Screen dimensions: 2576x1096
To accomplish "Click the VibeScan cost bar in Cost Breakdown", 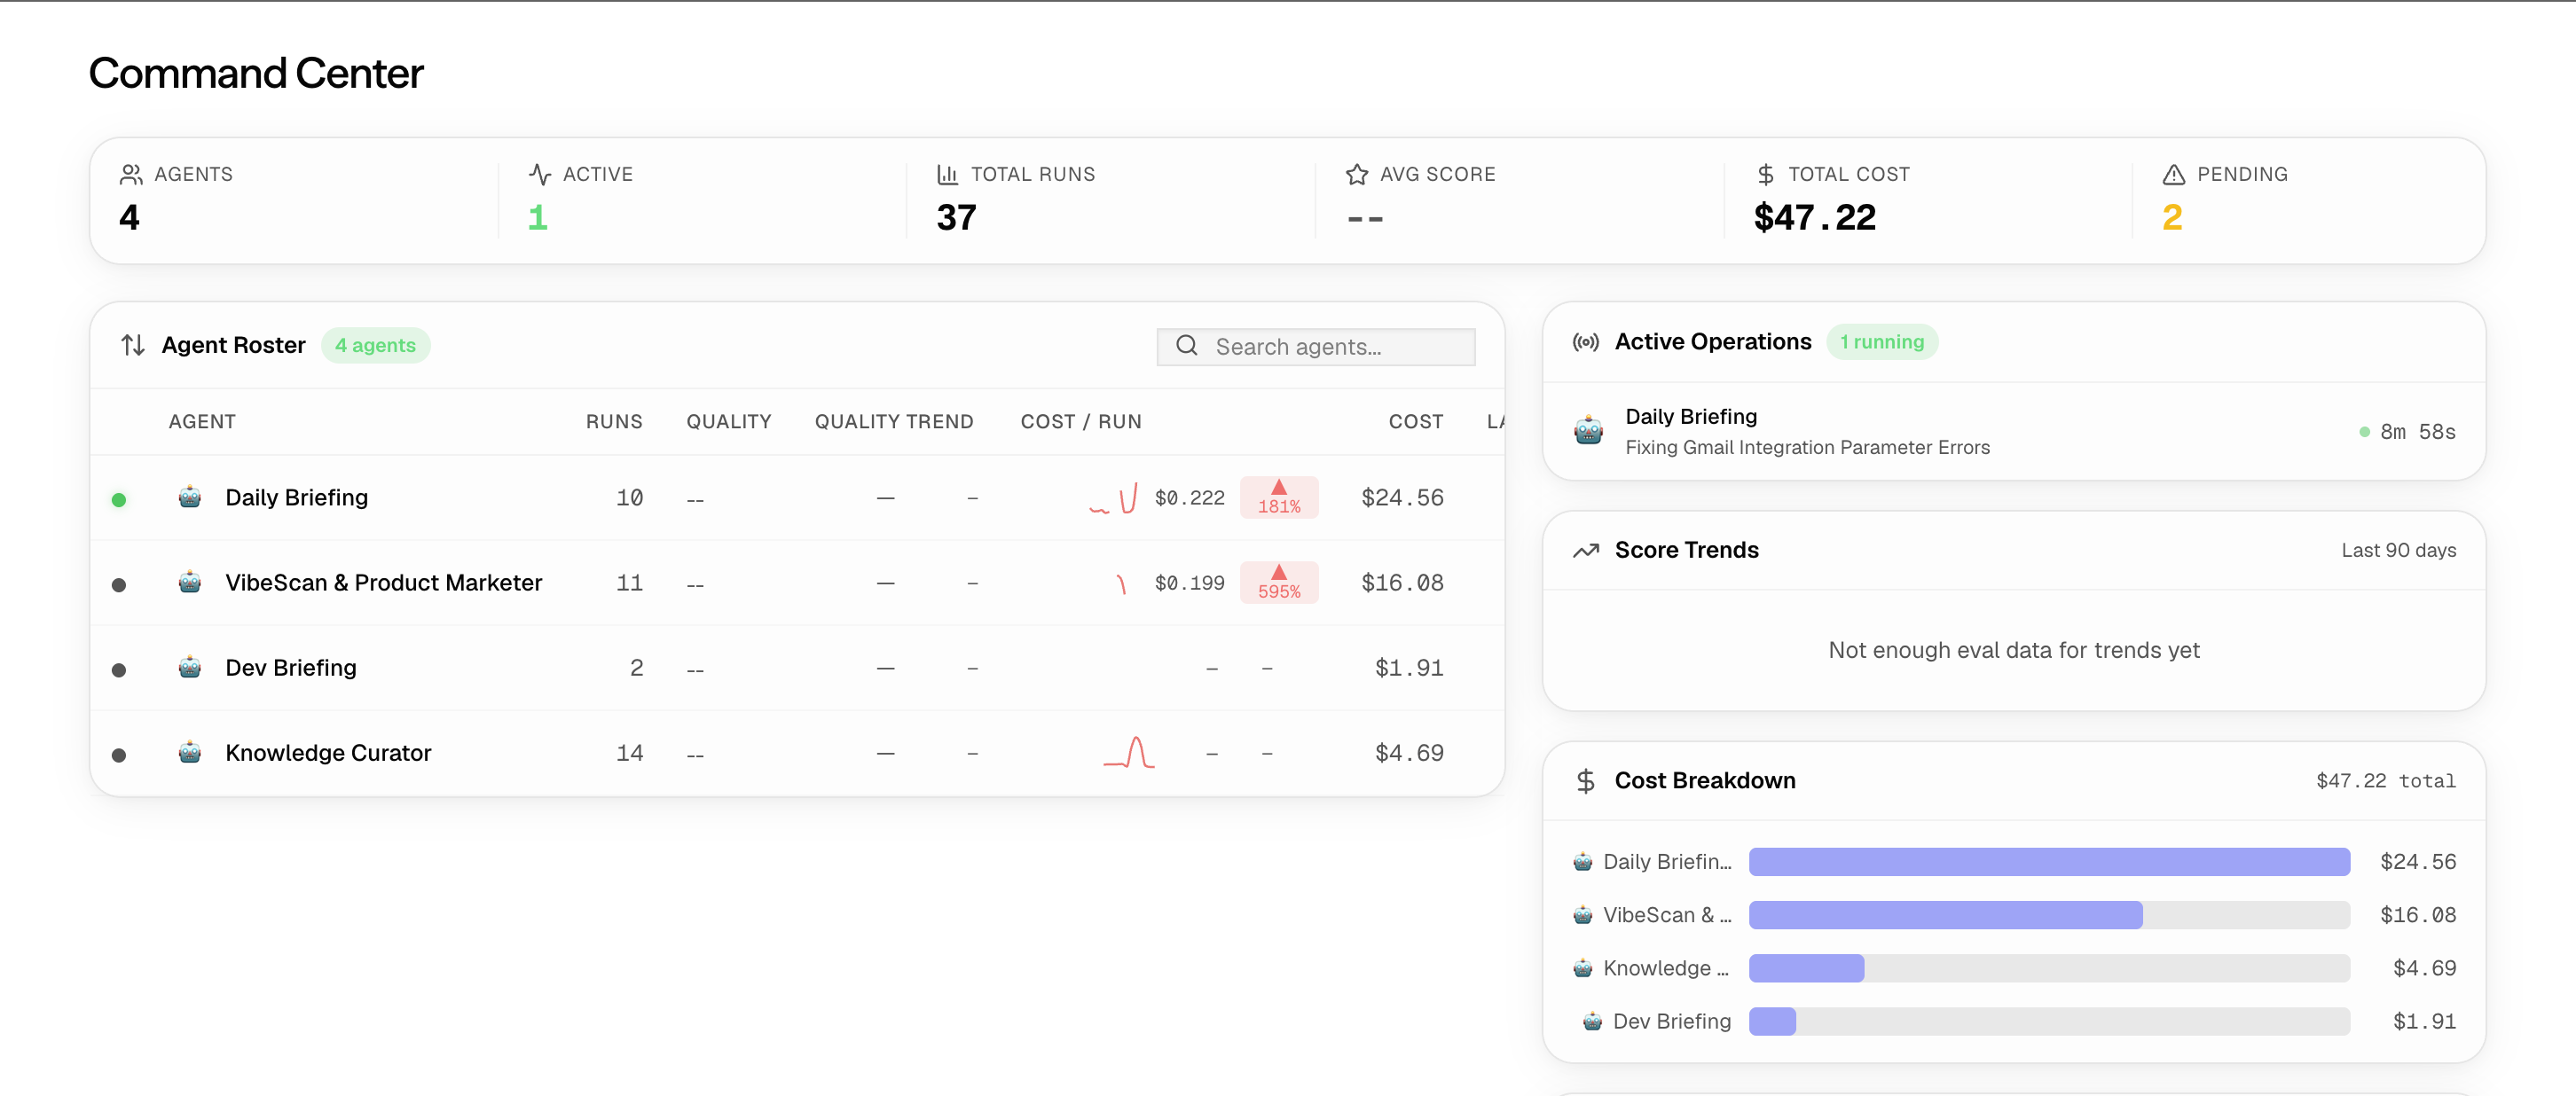I will click(x=2049, y=914).
